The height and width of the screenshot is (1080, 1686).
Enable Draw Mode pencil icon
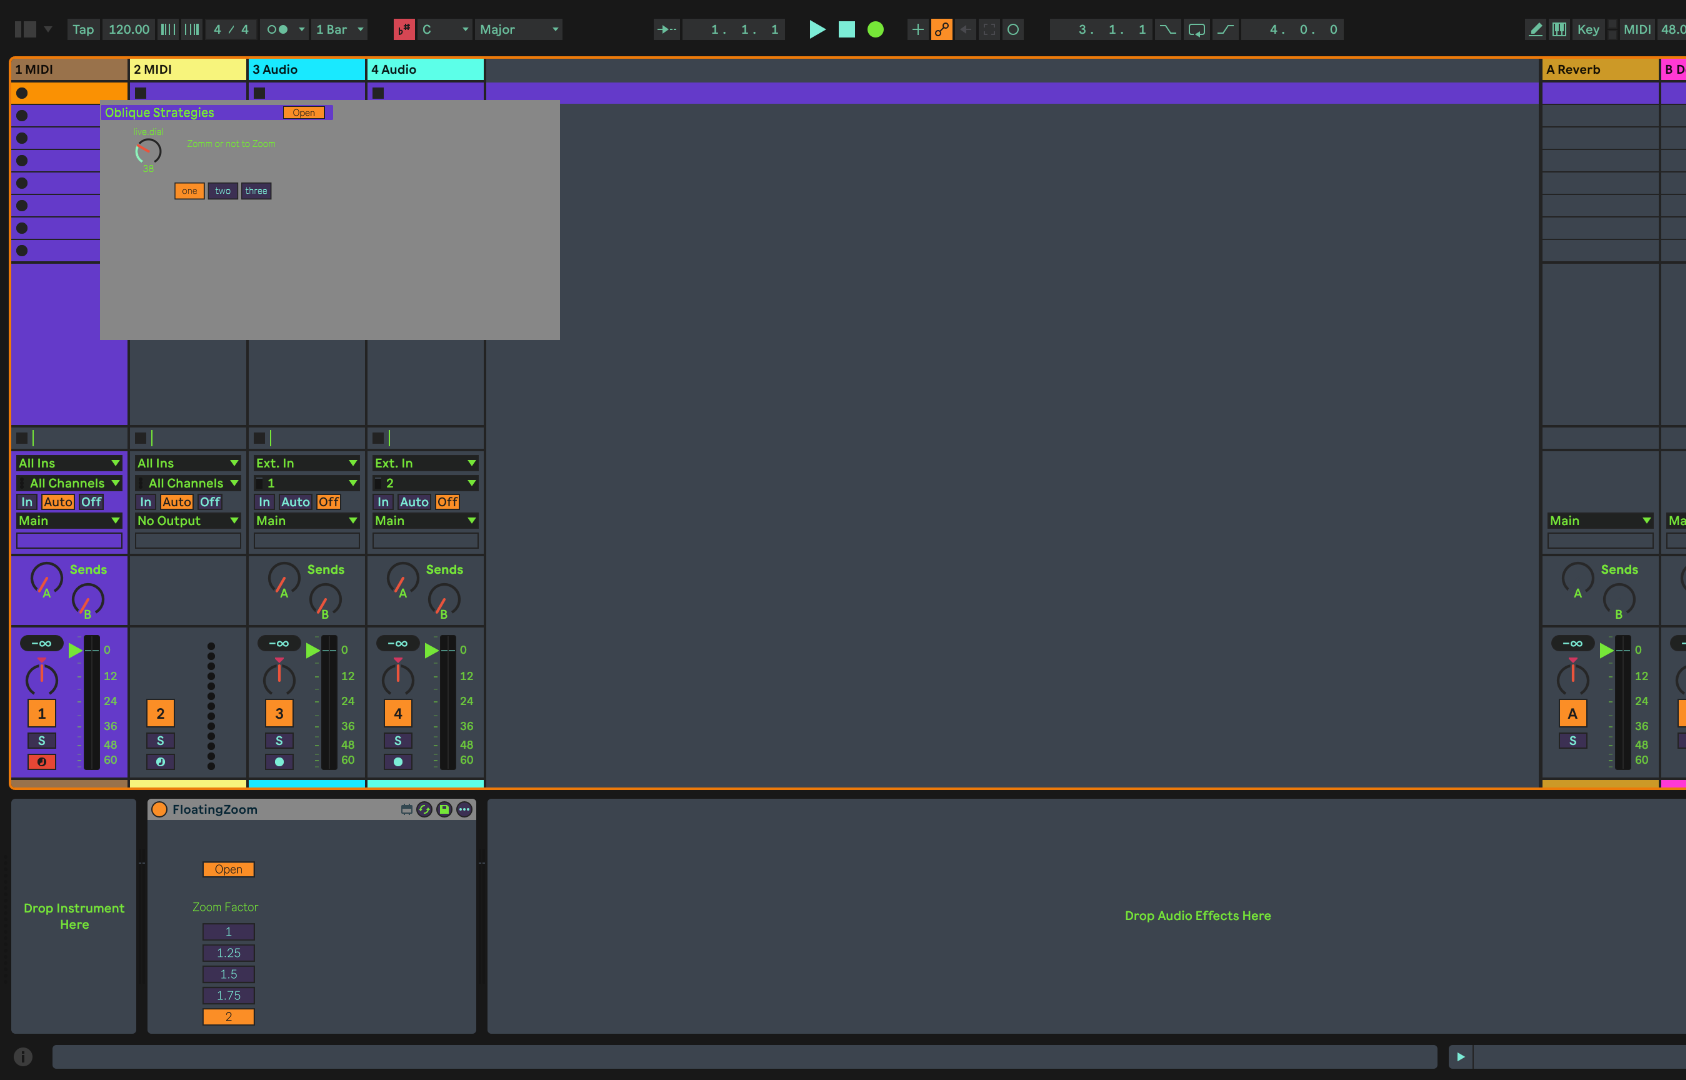click(1535, 30)
